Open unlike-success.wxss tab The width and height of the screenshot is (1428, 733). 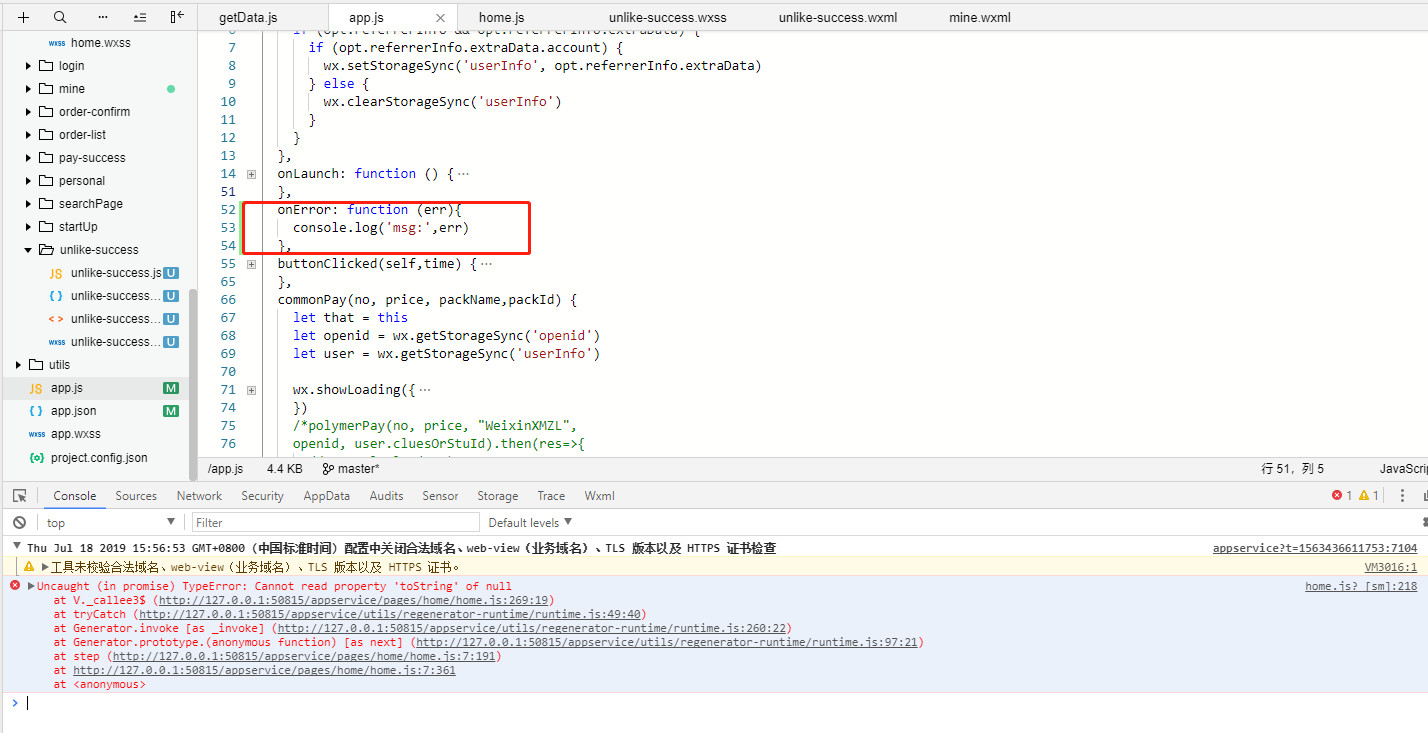667,17
